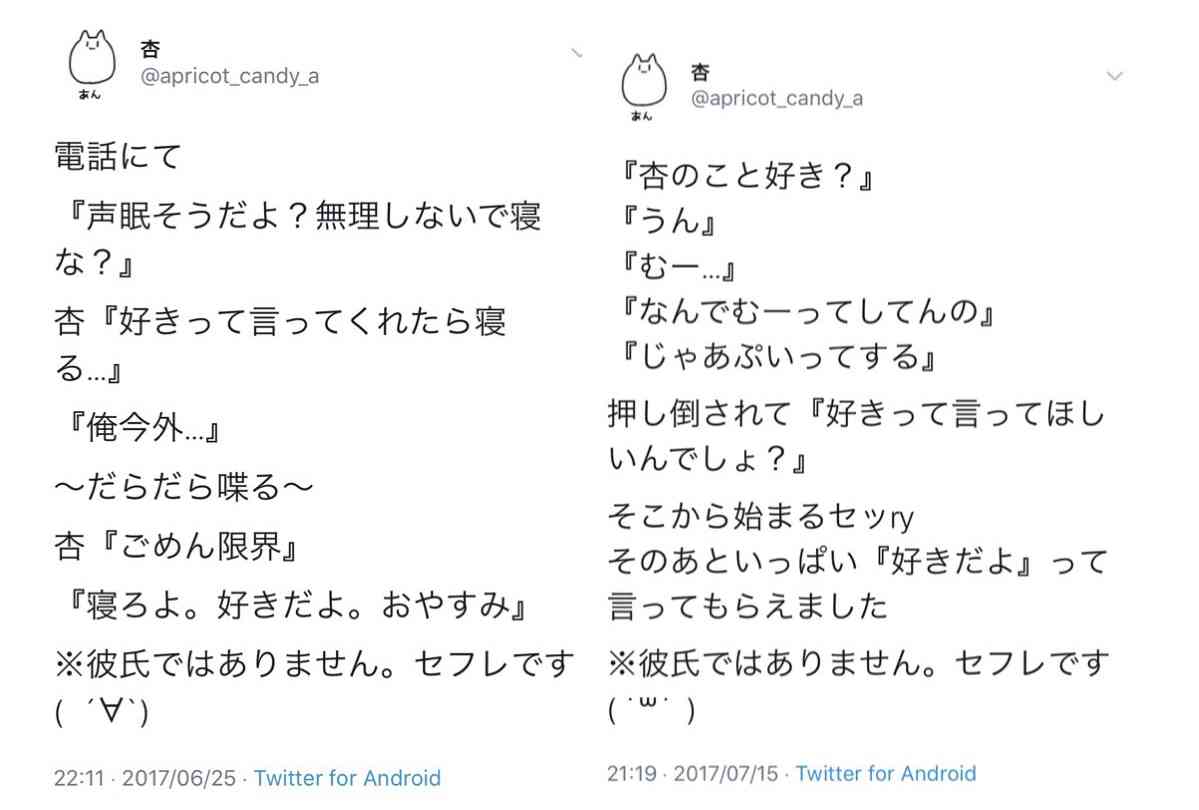Select the 電話にて line of the left tweet
Image resolution: width=1199 pixels, height=810 pixels.
(x=118, y=157)
